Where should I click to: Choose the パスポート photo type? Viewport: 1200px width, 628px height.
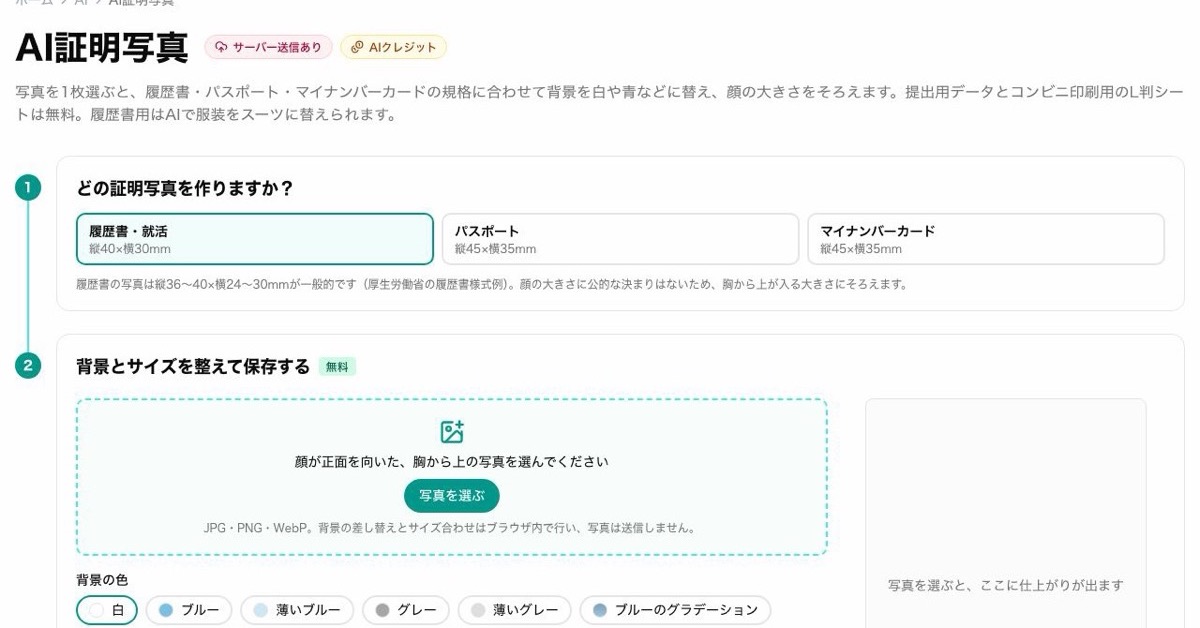pos(620,239)
